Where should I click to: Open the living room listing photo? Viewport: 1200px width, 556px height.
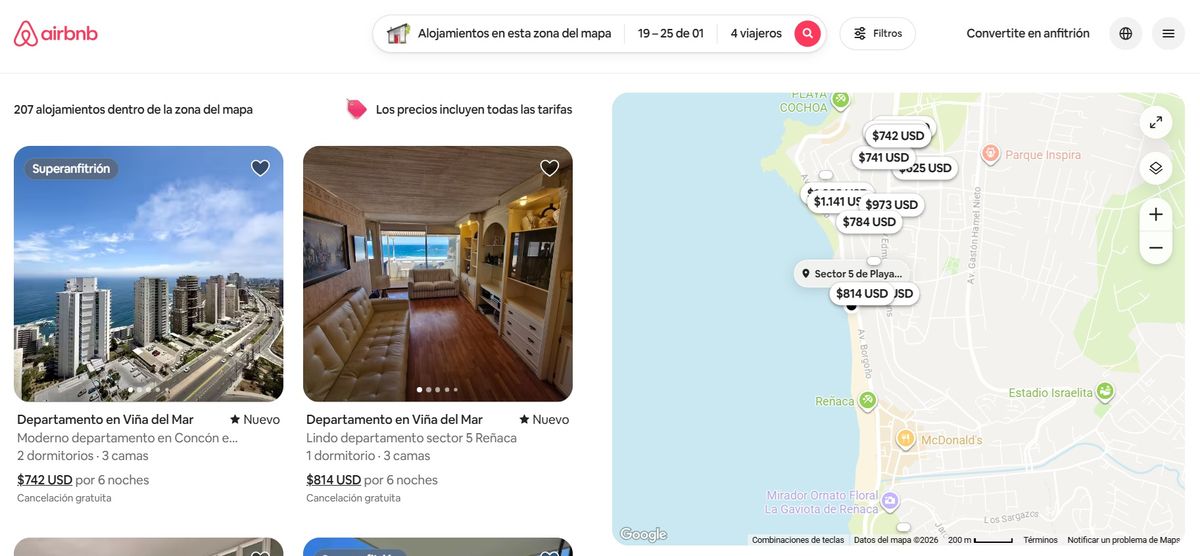[x=438, y=274]
